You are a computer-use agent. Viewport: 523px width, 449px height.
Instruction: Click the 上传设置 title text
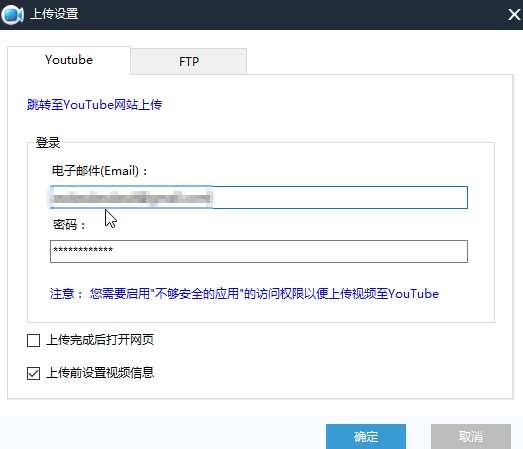(x=54, y=14)
